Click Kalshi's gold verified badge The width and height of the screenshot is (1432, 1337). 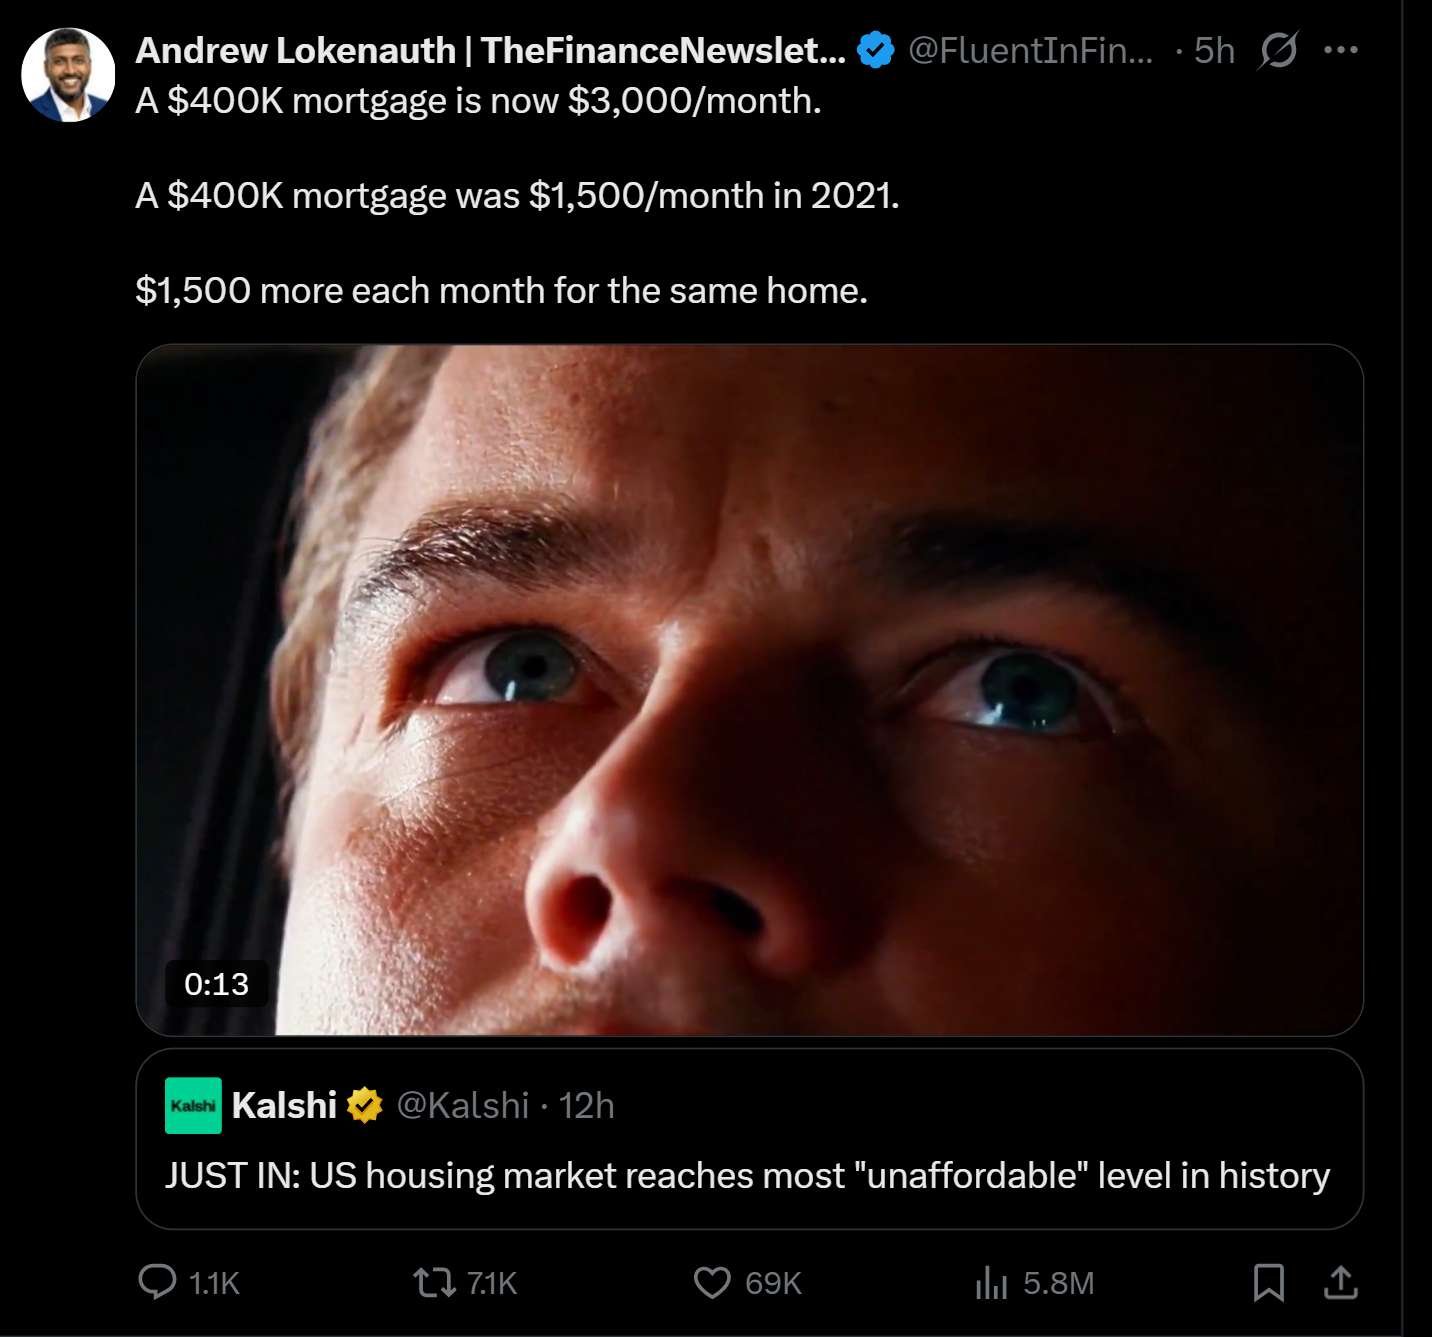[365, 1105]
